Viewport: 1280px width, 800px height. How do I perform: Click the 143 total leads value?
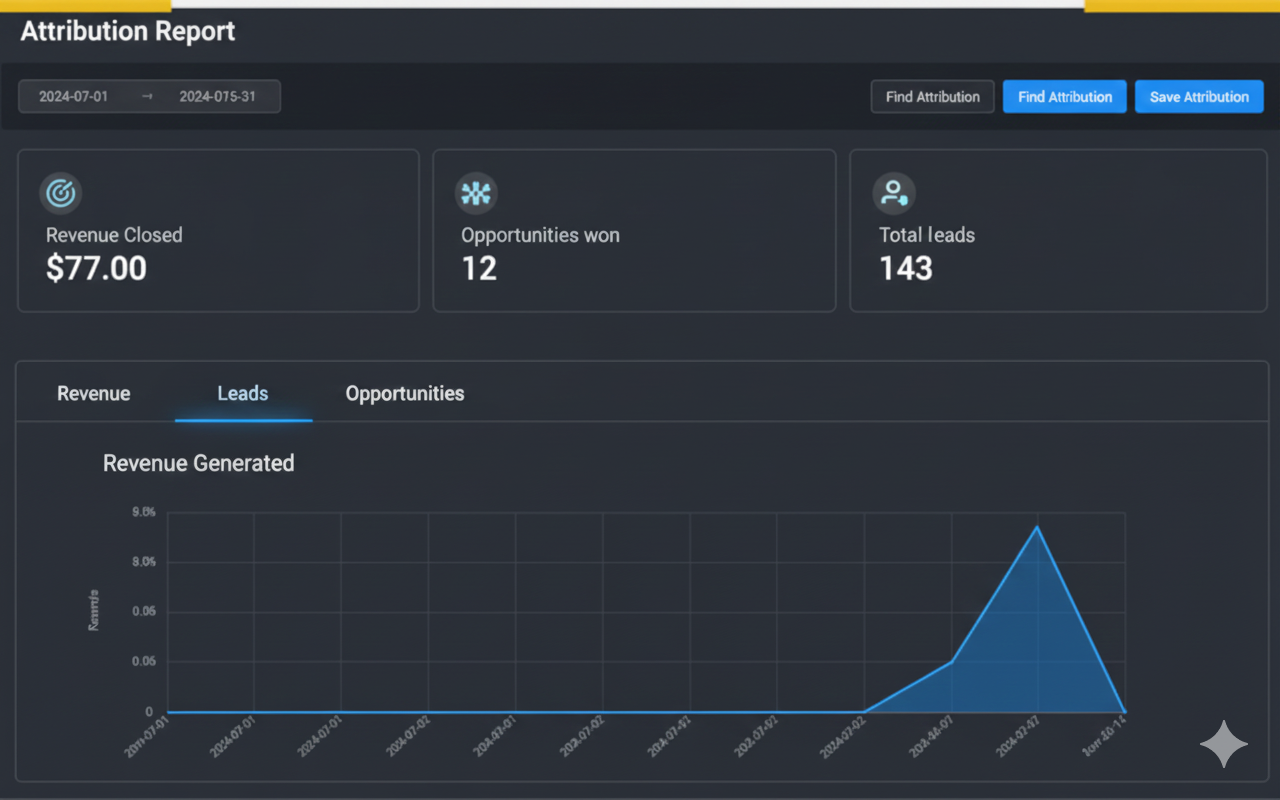click(906, 268)
